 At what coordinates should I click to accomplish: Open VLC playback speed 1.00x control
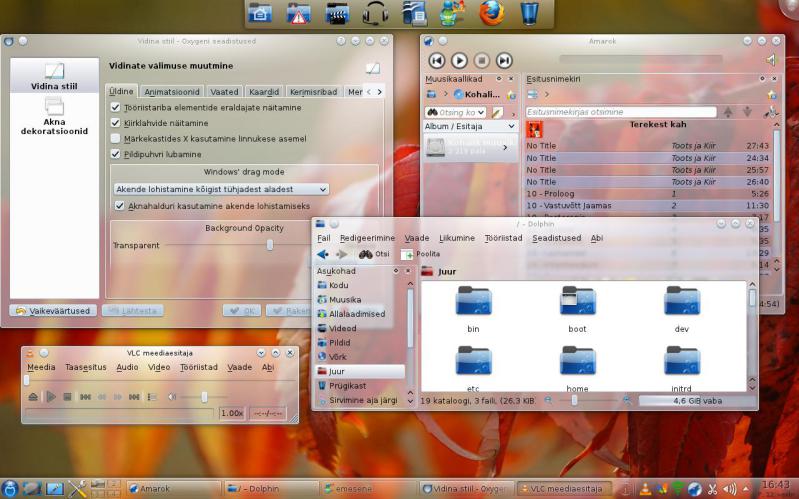tap(232, 413)
